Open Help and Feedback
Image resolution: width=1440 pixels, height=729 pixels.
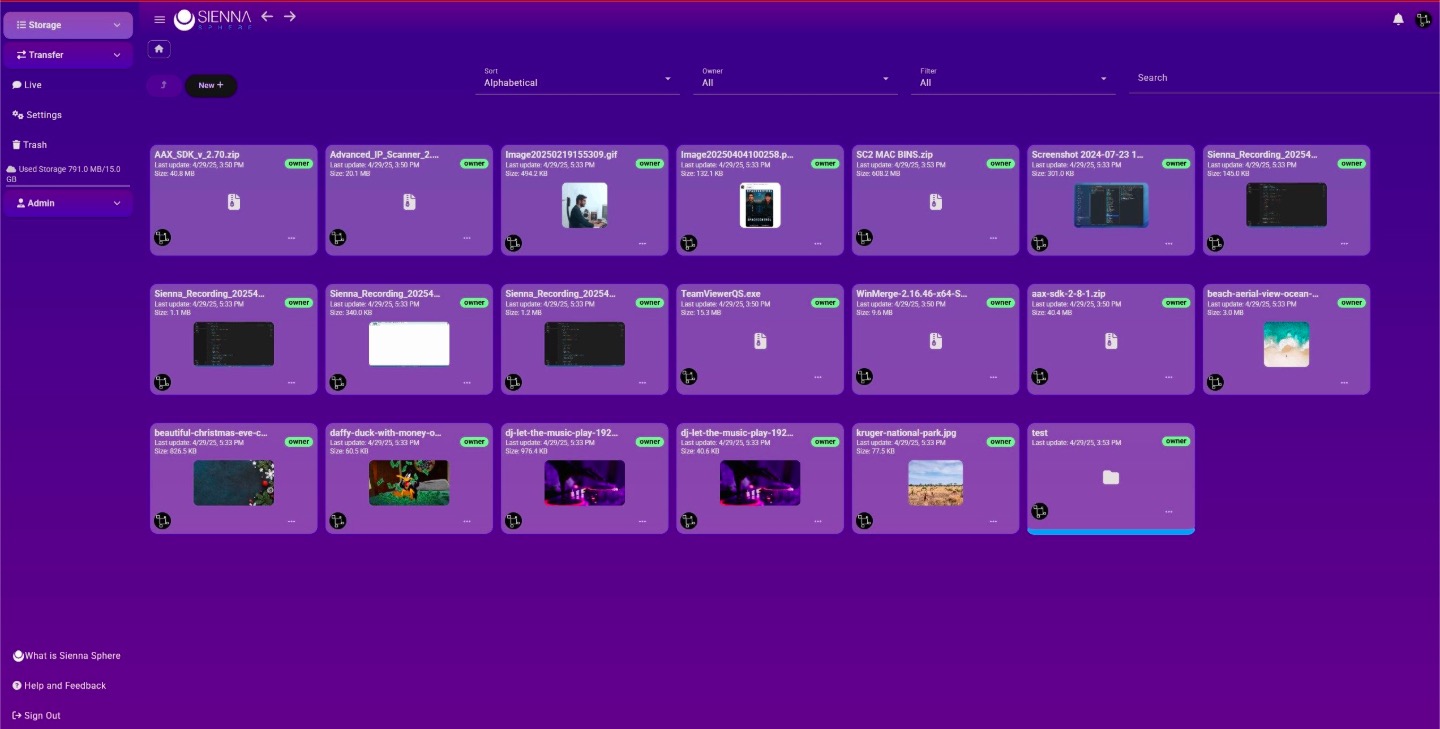[x=59, y=686]
